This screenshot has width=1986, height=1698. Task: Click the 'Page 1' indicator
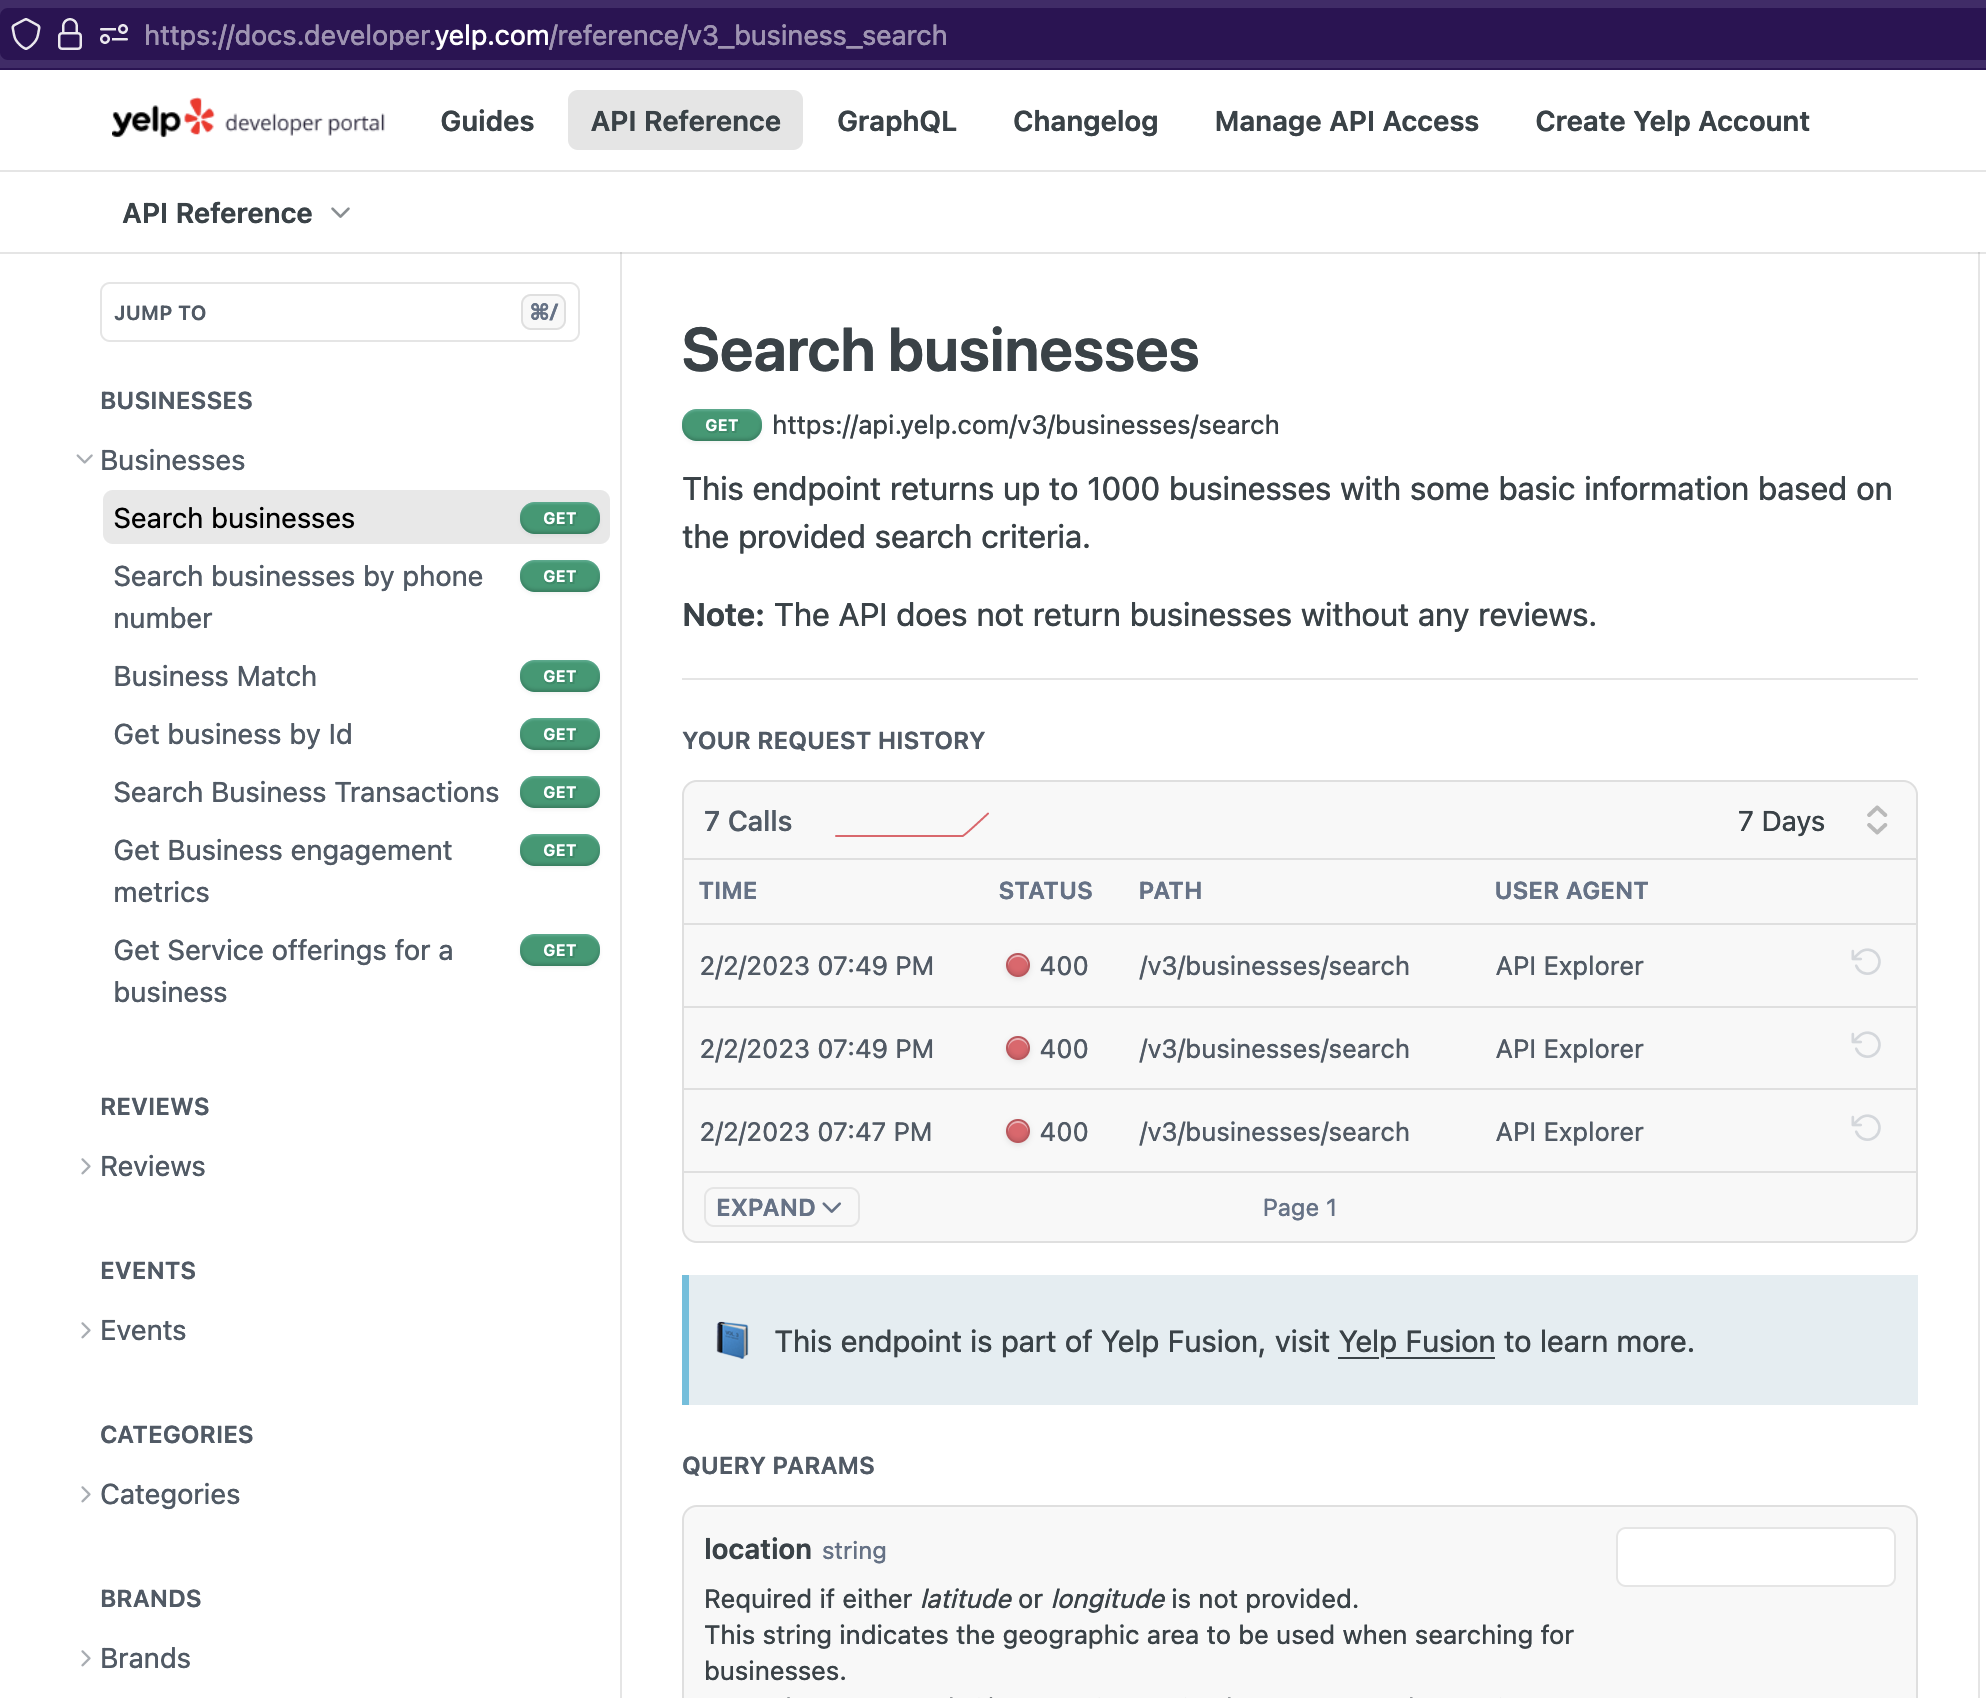(x=1299, y=1207)
